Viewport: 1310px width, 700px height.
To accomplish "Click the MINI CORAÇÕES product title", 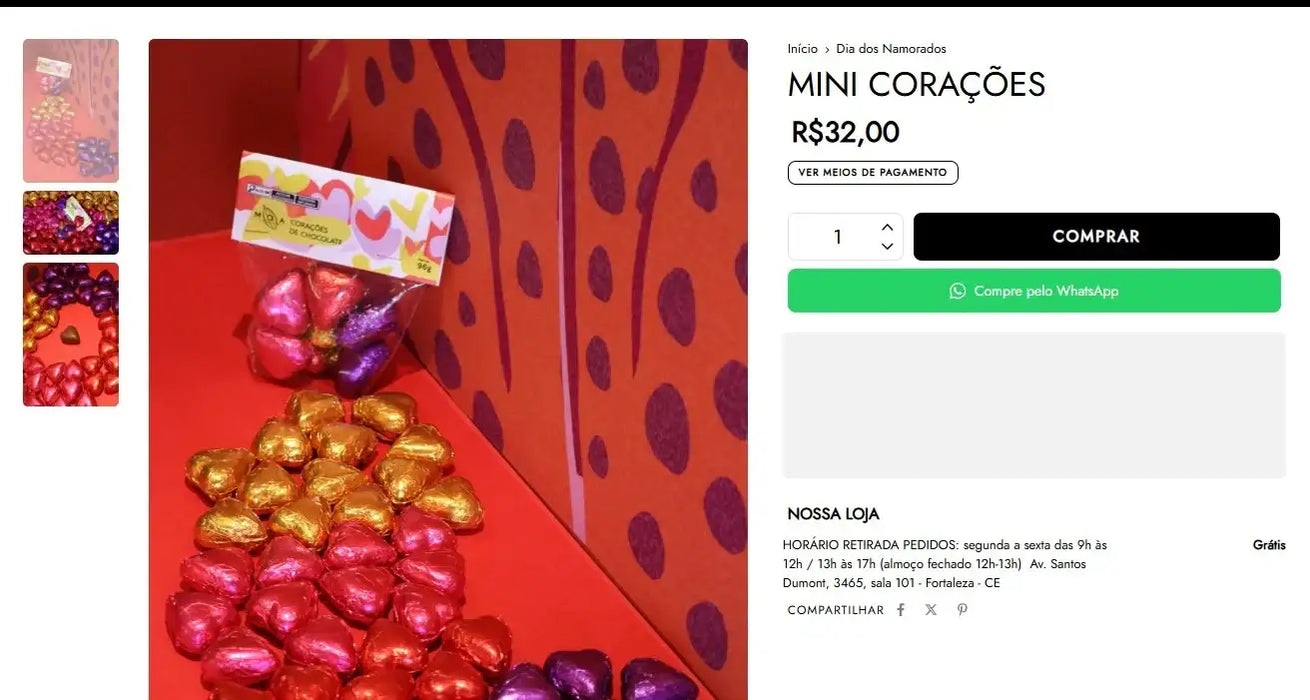I will pyautogui.click(x=916, y=85).
